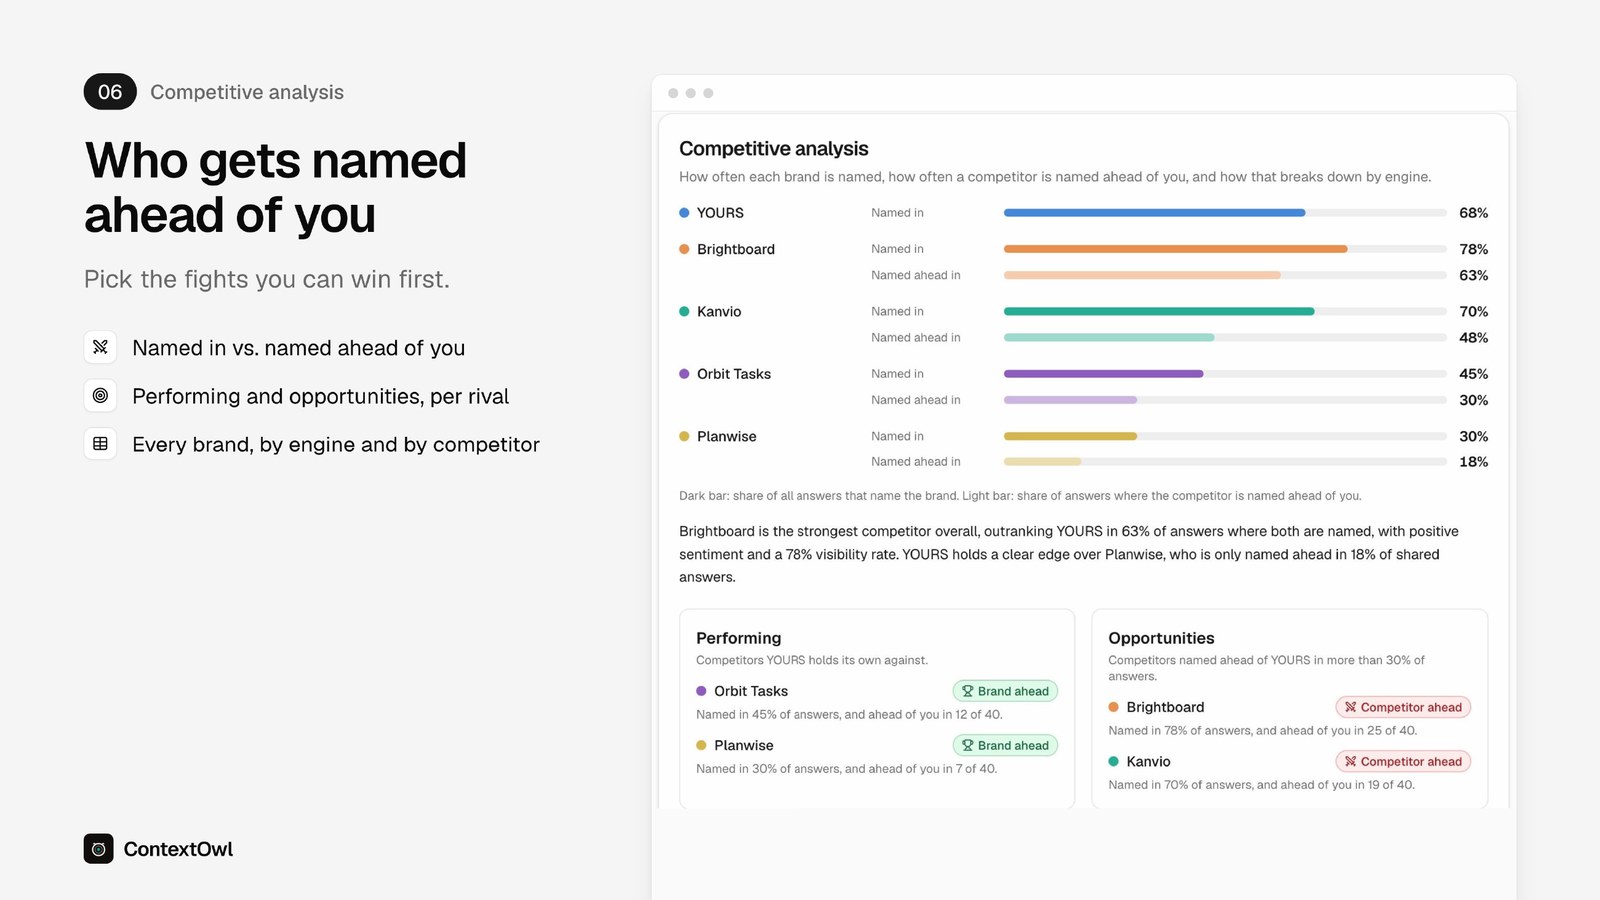Click the 06 slide number badge
Screen dimensions: 1600x900
click(x=110, y=92)
